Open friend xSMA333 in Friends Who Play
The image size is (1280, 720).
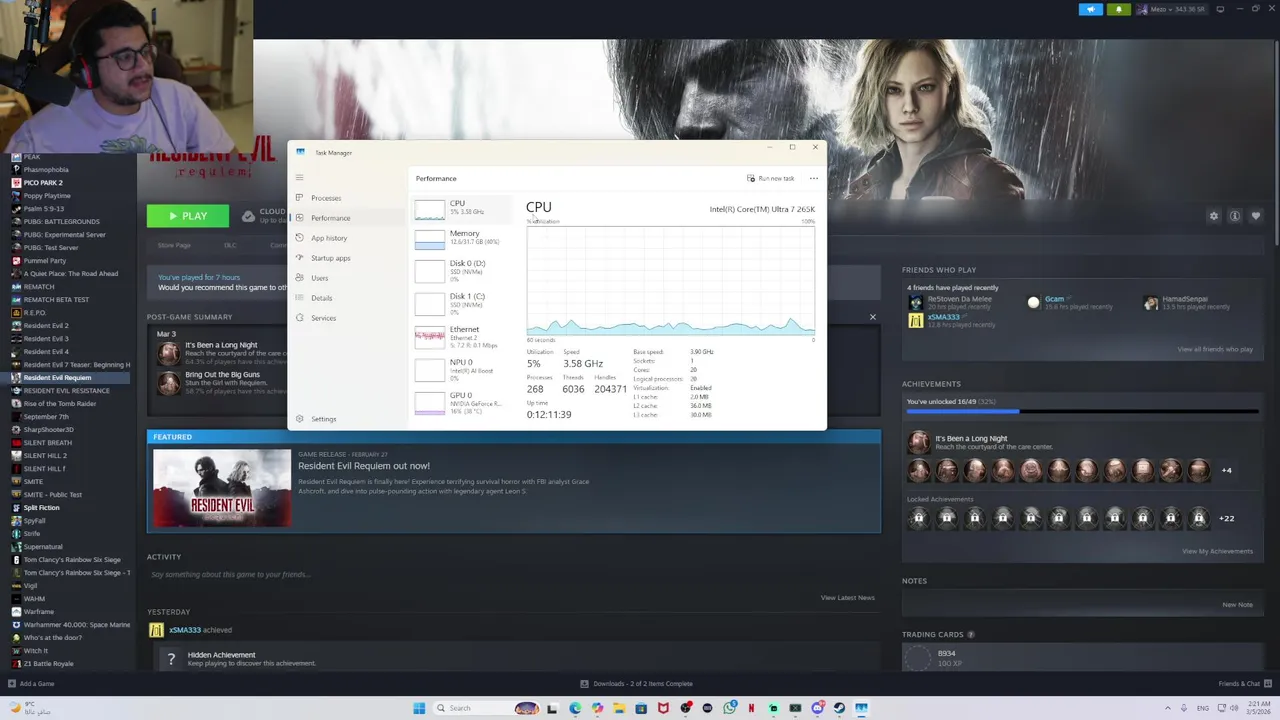[x=943, y=317]
